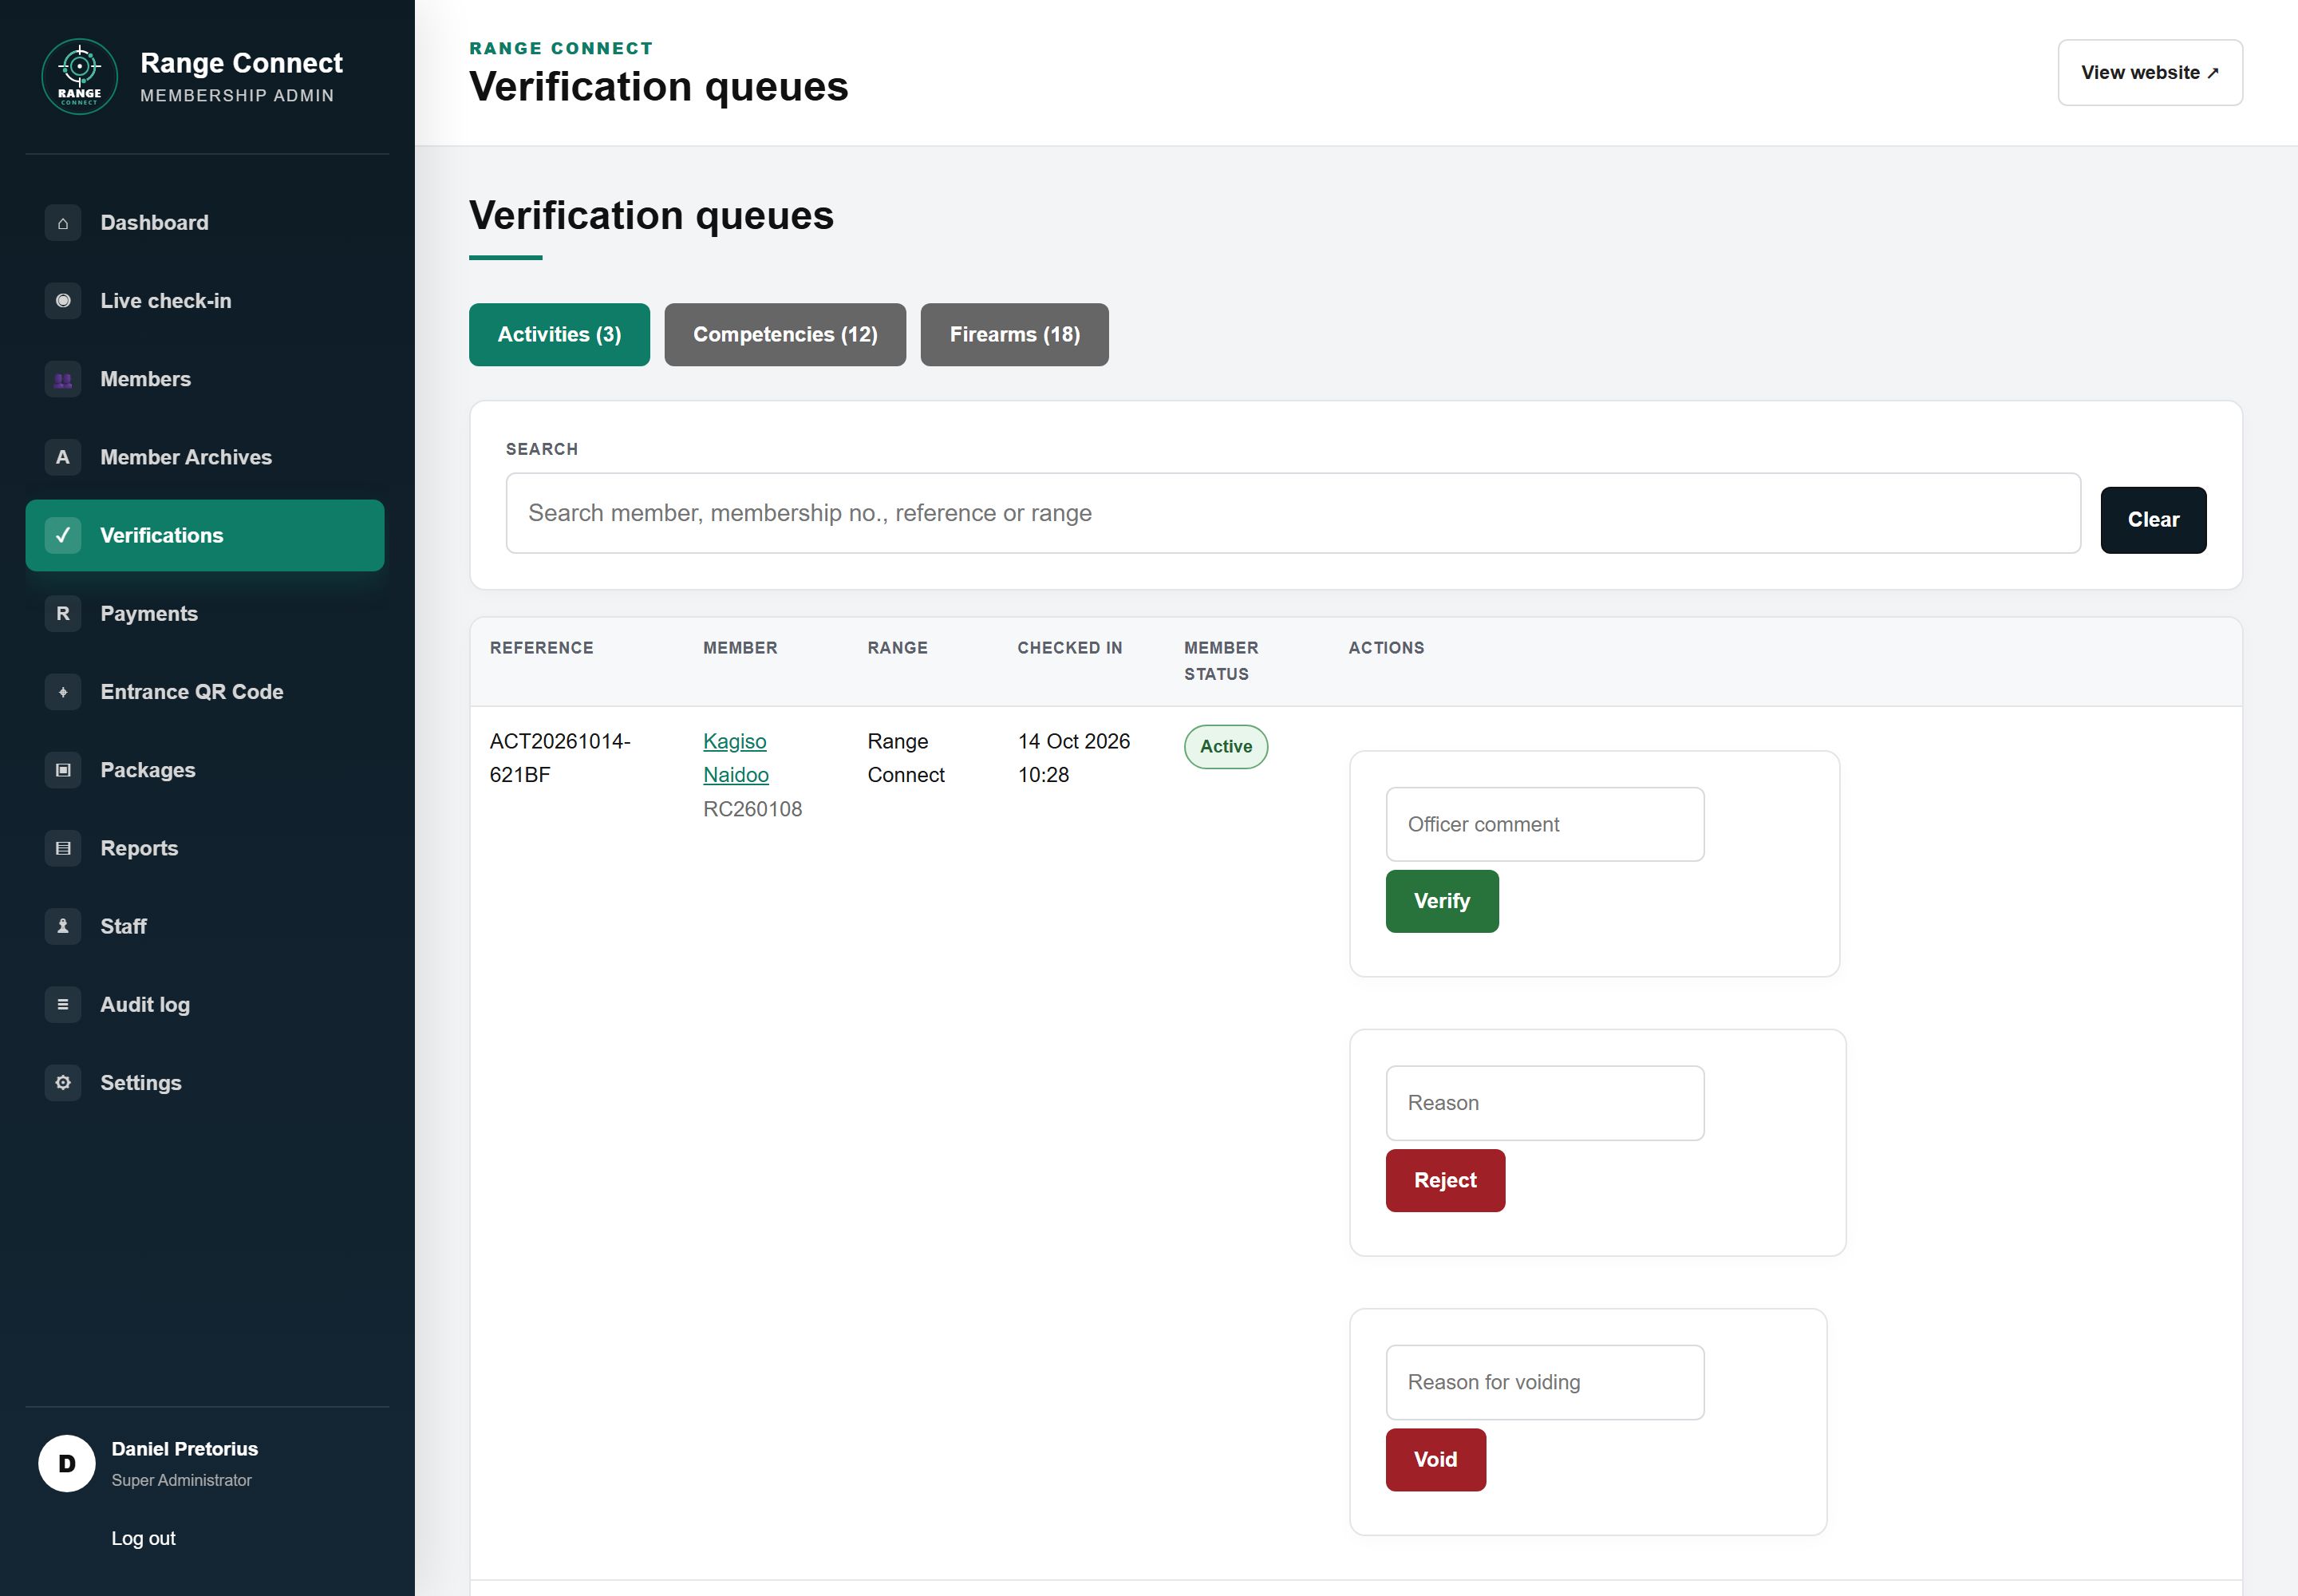Click the Staff person icon
The width and height of the screenshot is (2298, 1596).
pyautogui.click(x=63, y=926)
